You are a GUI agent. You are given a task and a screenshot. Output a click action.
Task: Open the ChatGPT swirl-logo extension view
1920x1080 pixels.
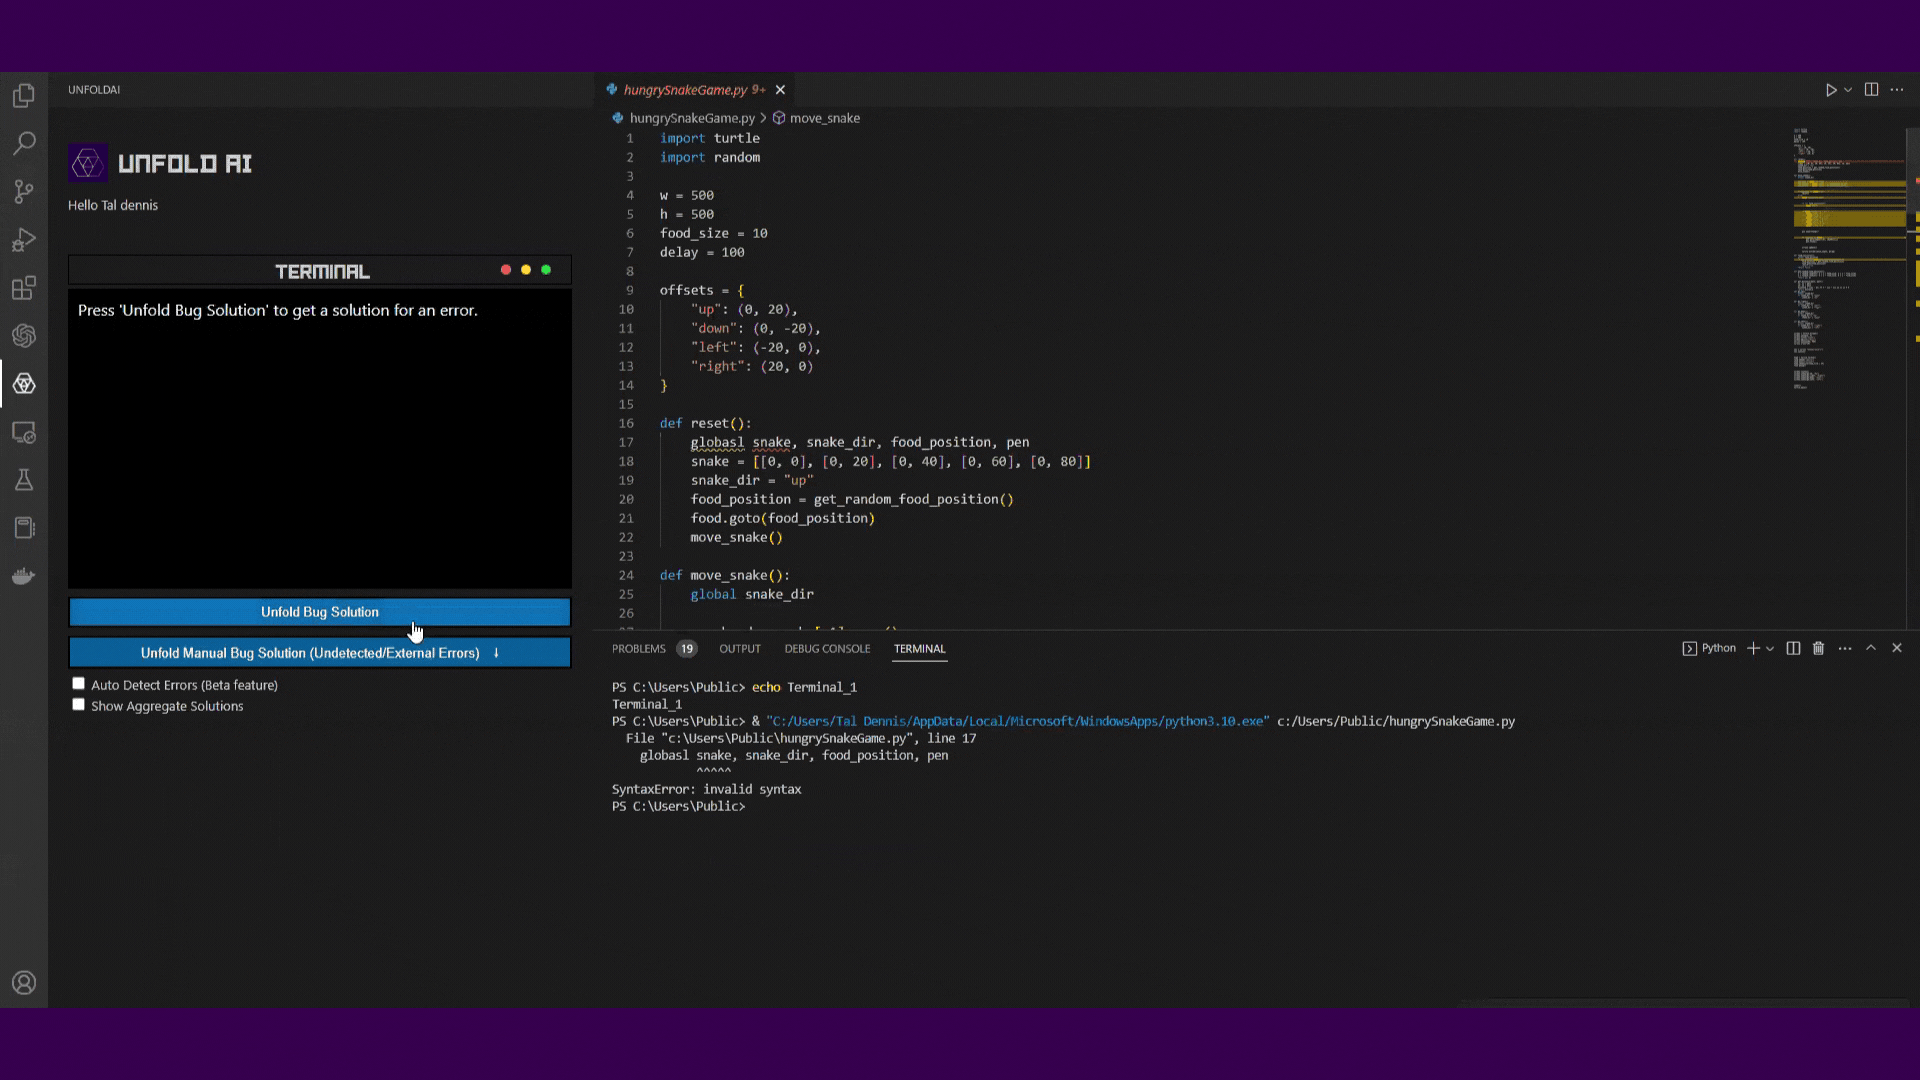pyautogui.click(x=24, y=336)
